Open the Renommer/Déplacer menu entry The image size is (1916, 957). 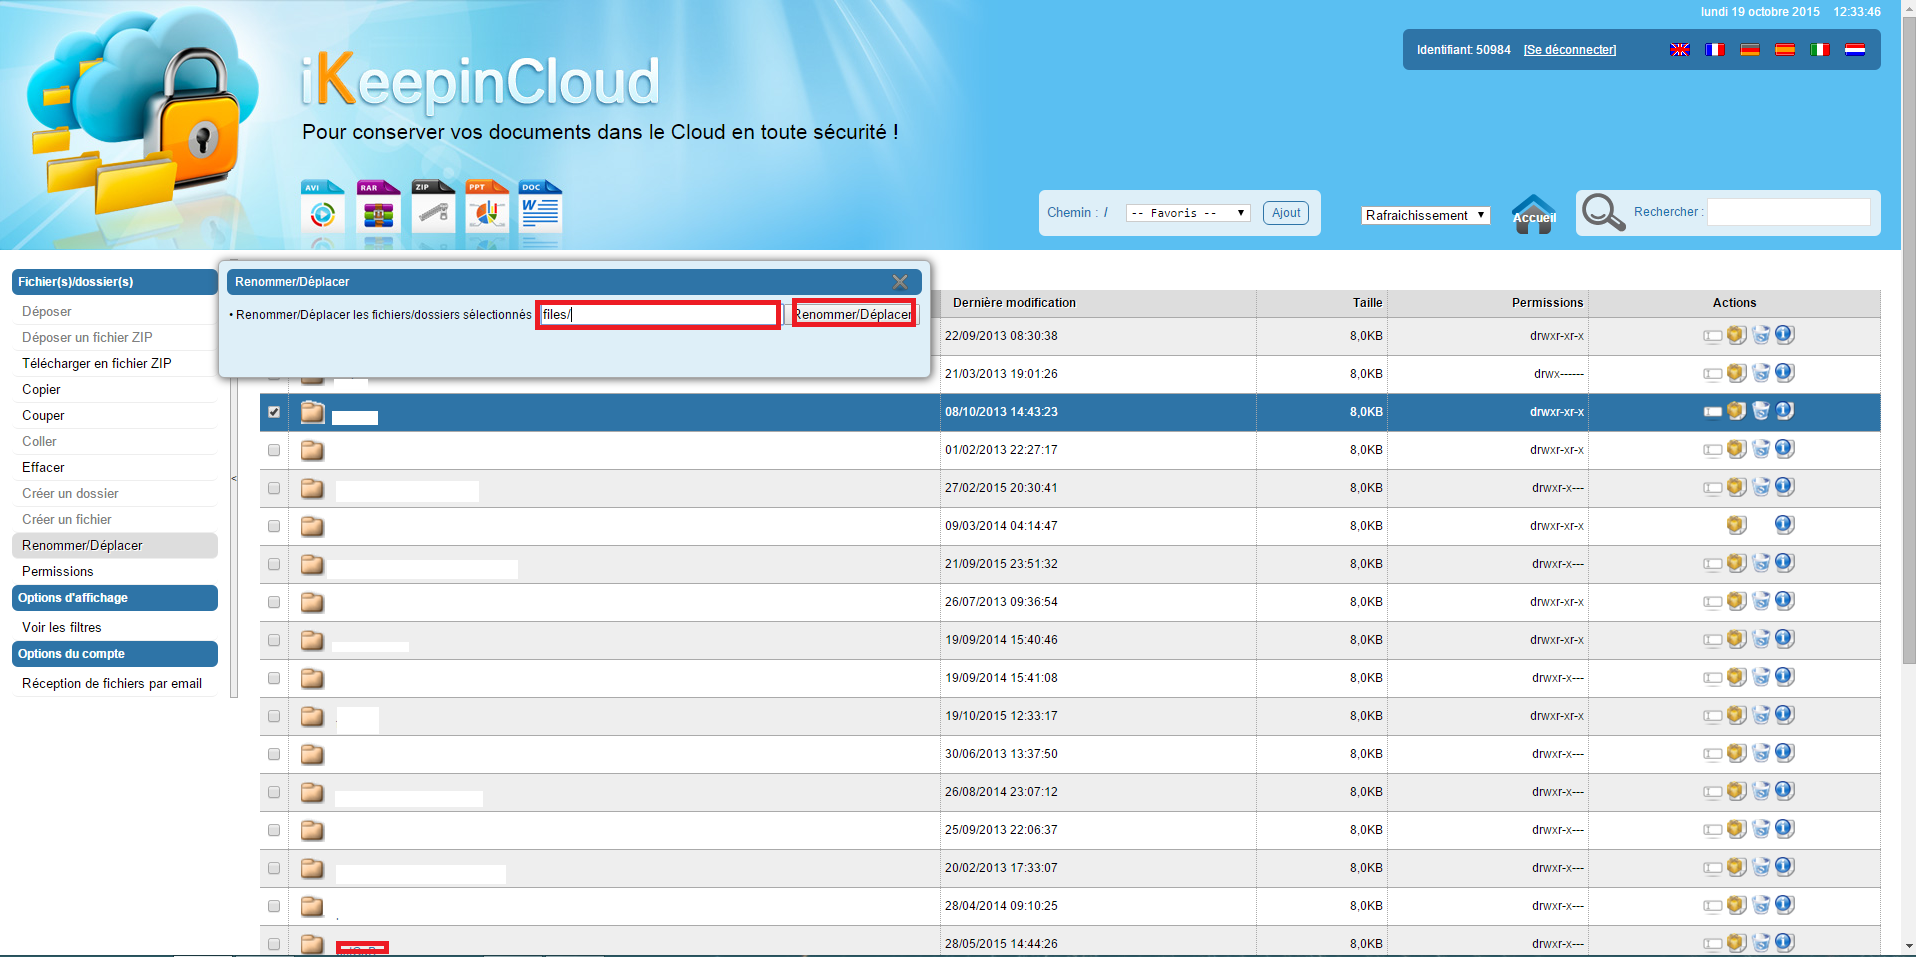[83, 545]
